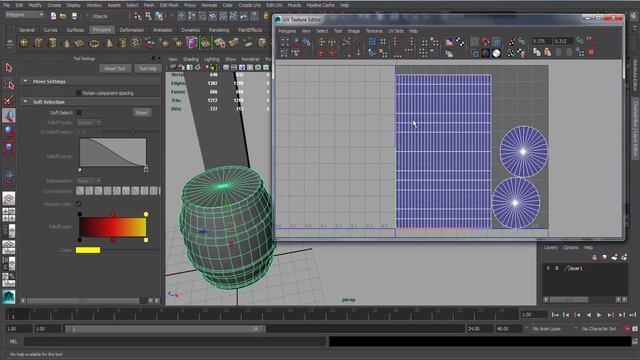Toggle layer1 reference R box
This screenshot has height=360, width=640.
click(557, 268)
